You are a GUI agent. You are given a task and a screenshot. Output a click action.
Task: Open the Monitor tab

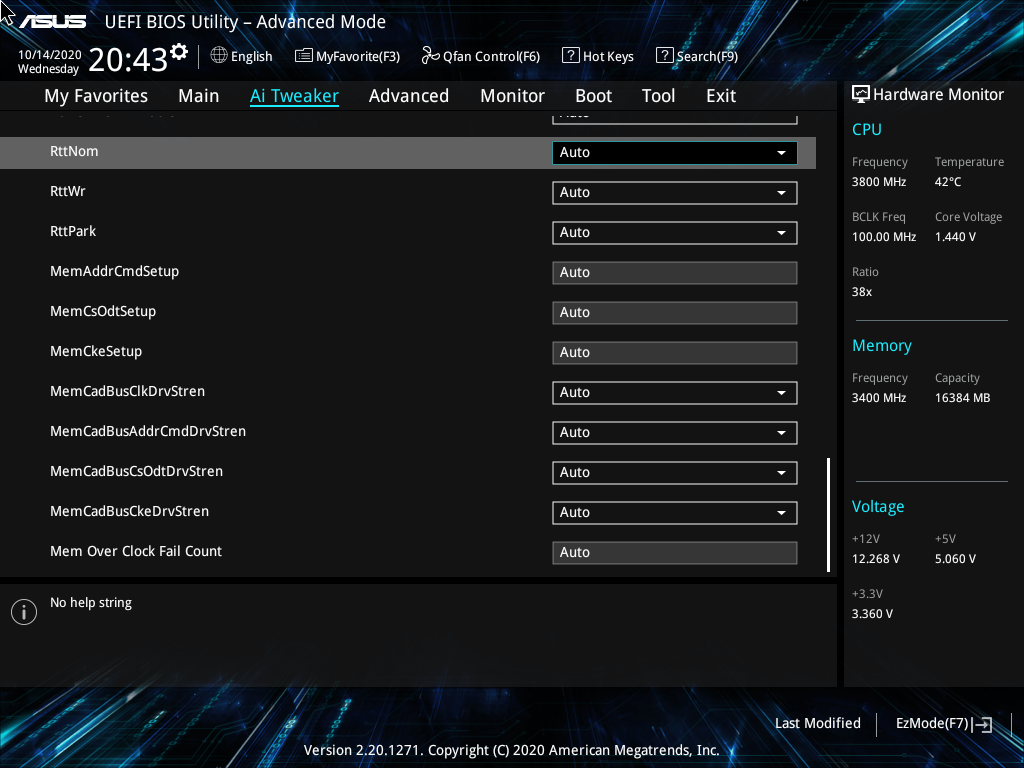coord(513,96)
